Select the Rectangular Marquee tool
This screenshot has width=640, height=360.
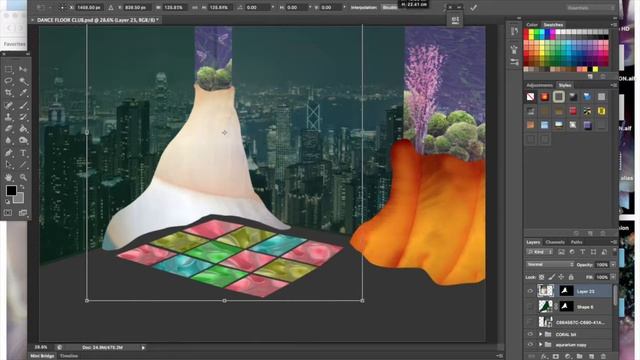tap(8, 69)
